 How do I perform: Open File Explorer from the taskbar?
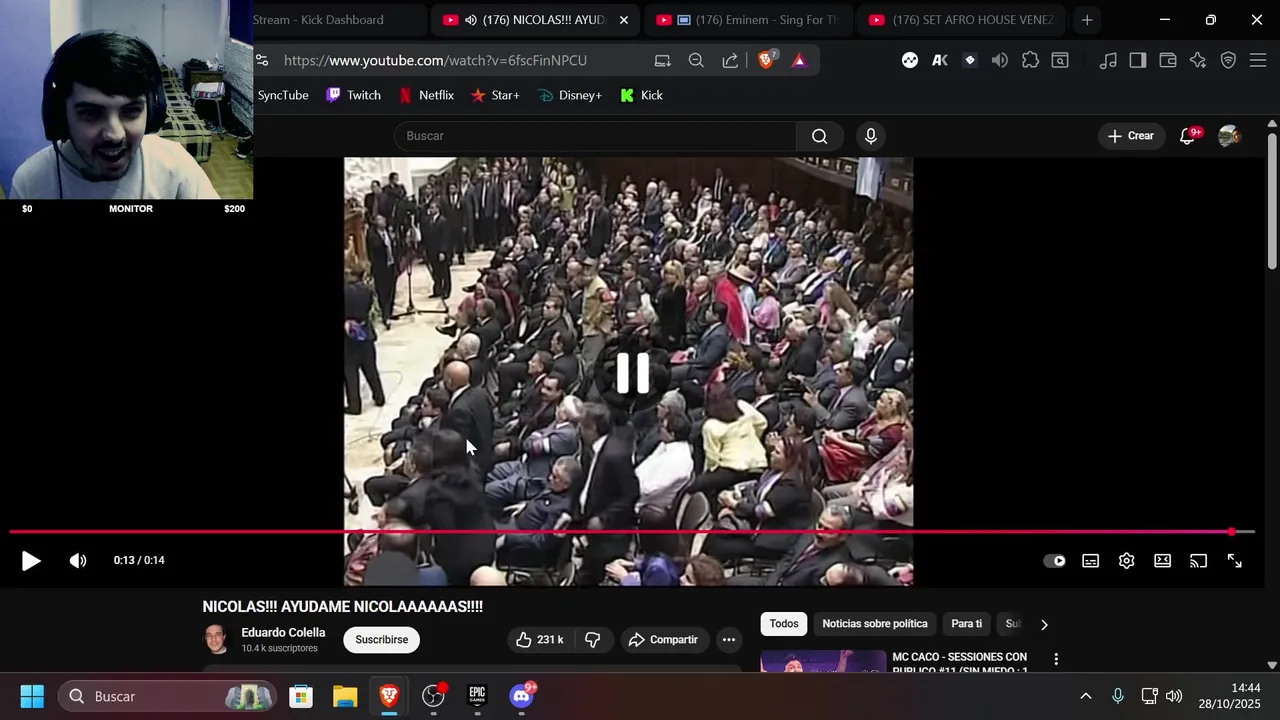(345, 696)
